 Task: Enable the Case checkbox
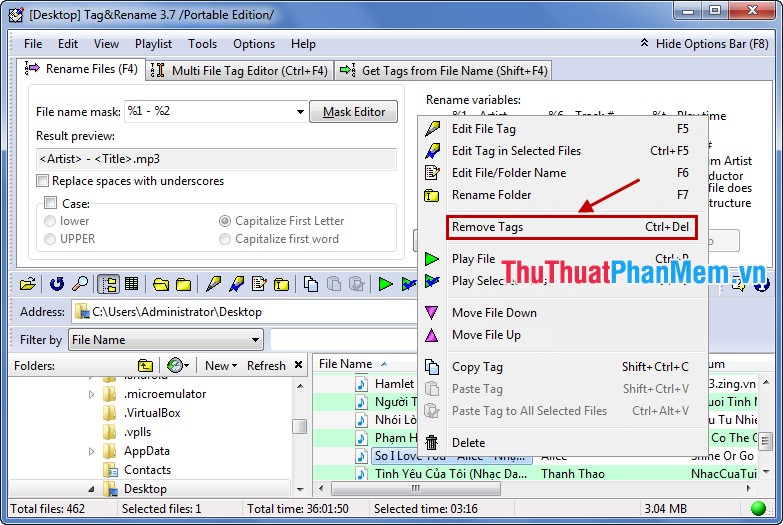(50, 203)
